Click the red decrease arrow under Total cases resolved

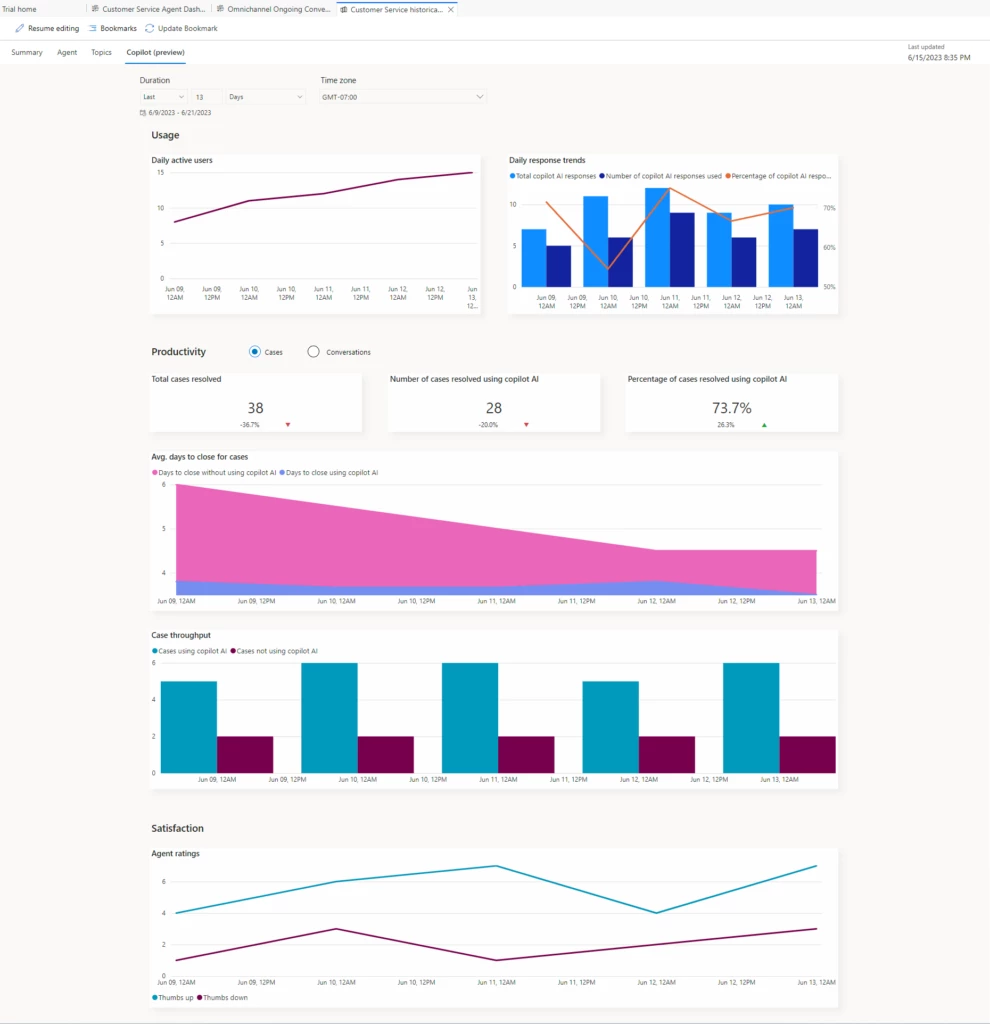tap(287, 424)
